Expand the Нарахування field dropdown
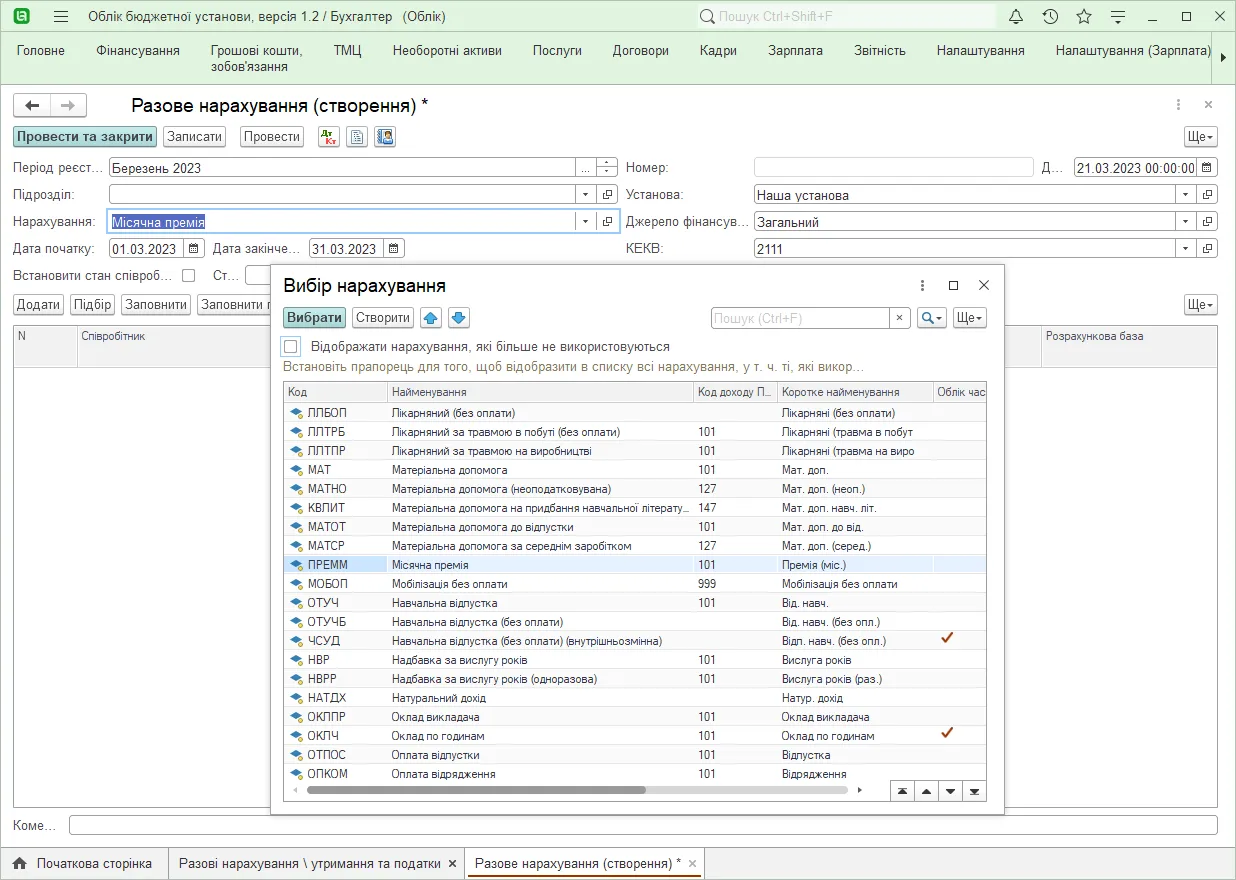 [585, 222]
